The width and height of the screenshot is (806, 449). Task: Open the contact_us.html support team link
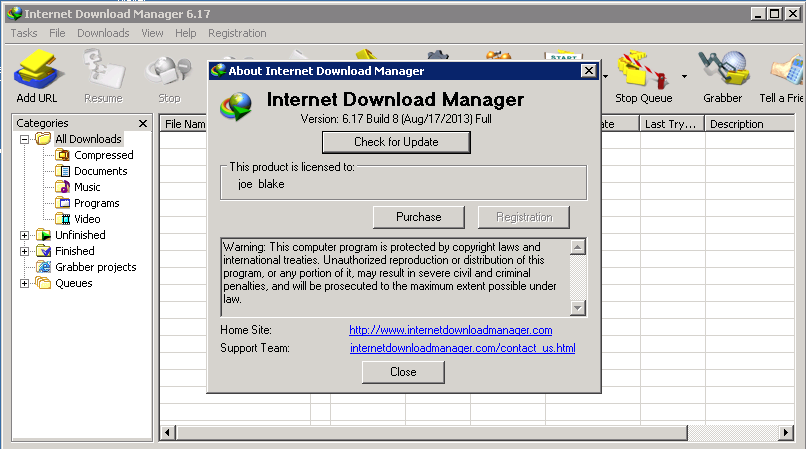[463, 348]
